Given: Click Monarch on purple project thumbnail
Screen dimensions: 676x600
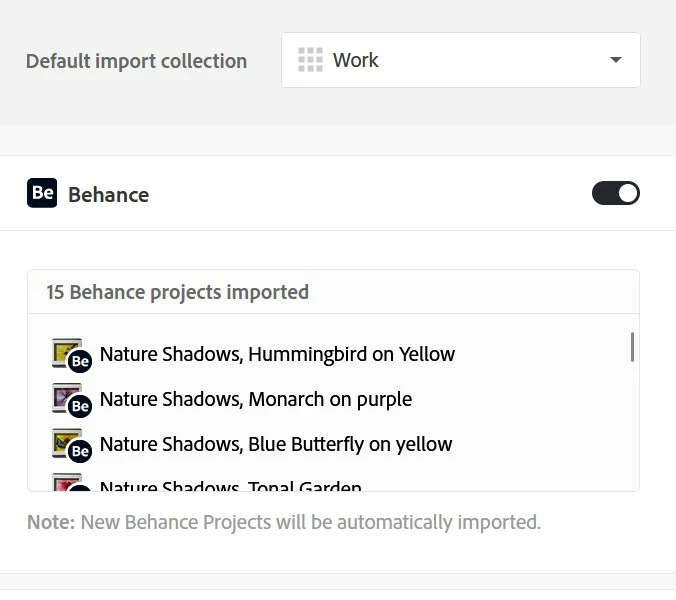Looking at the screenshot, I should 64,395.
